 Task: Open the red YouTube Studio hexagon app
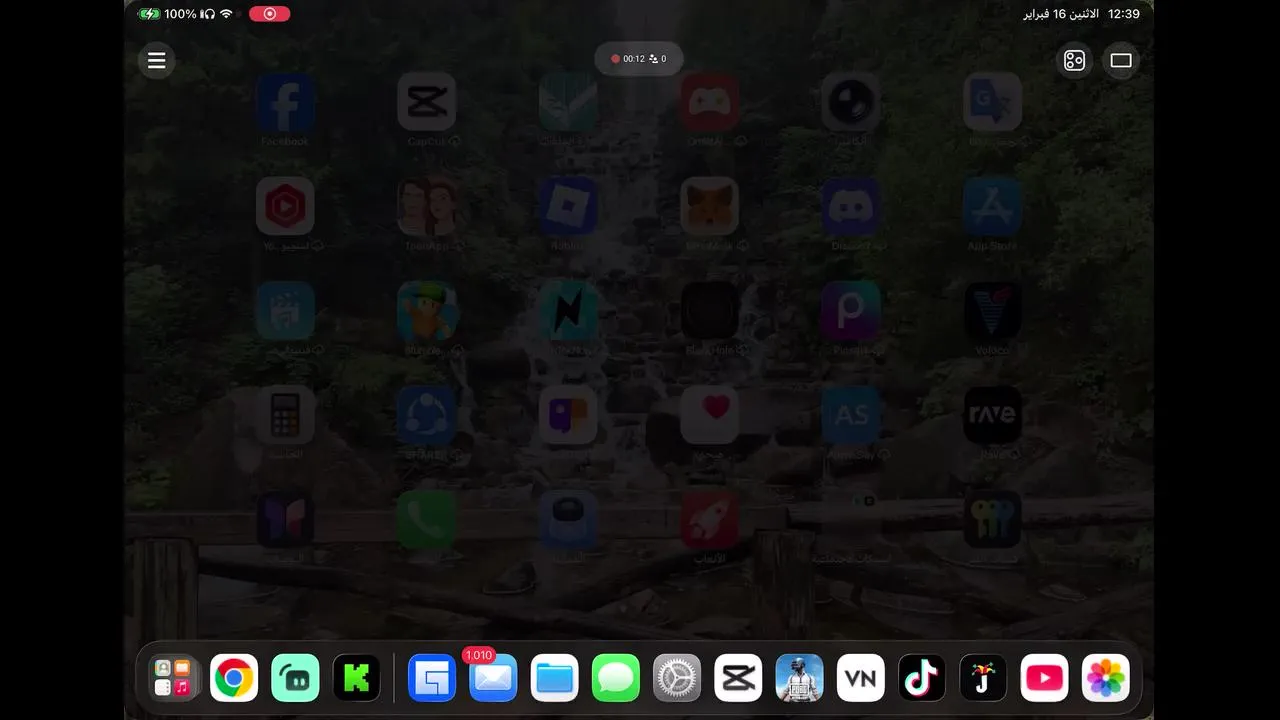pos(285,206)
